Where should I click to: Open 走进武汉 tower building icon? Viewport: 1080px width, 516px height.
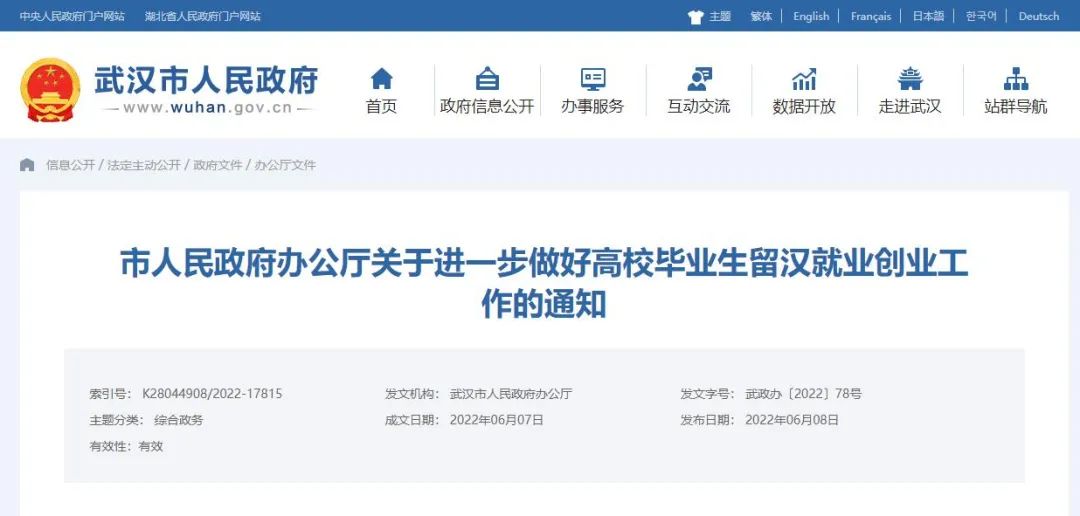point(910,79)
